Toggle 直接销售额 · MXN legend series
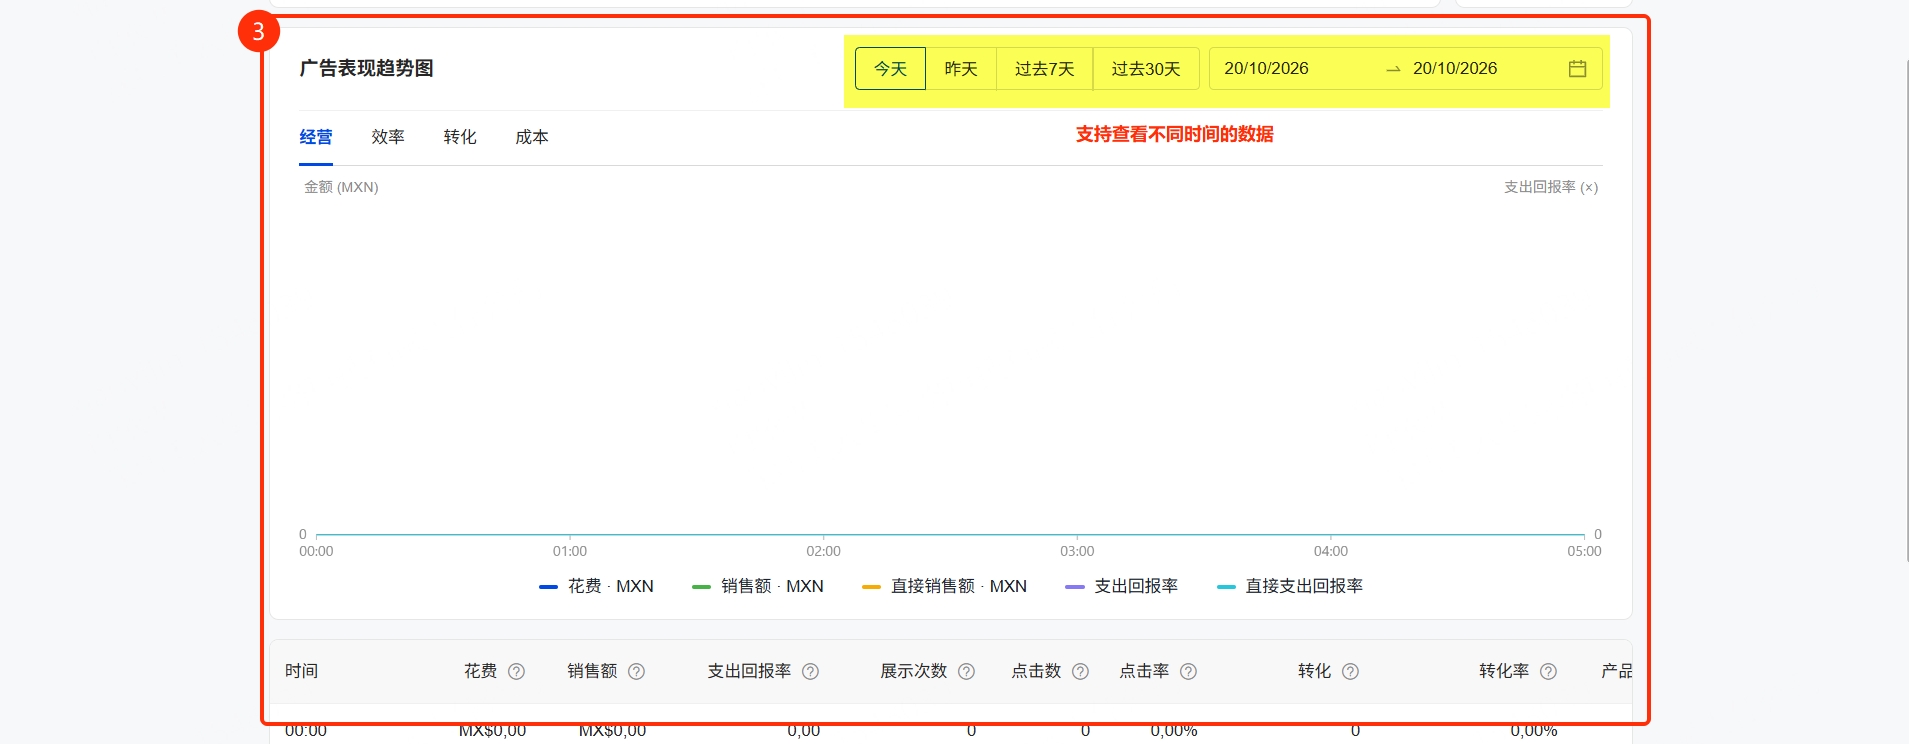This screenshot has height=744, width=1909. coord(945,586)
